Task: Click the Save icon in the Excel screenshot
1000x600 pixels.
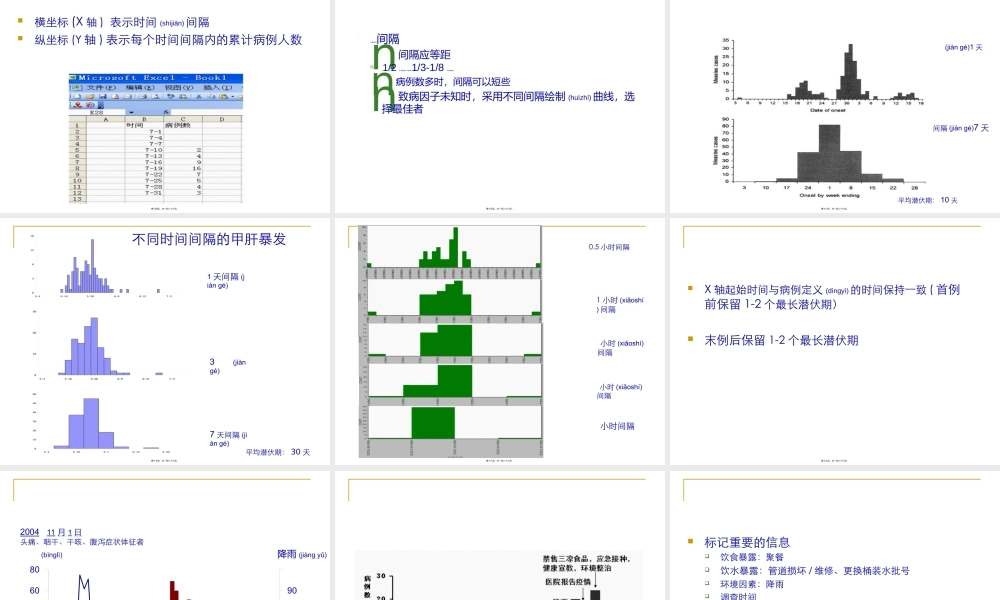Action: (103, 97)
